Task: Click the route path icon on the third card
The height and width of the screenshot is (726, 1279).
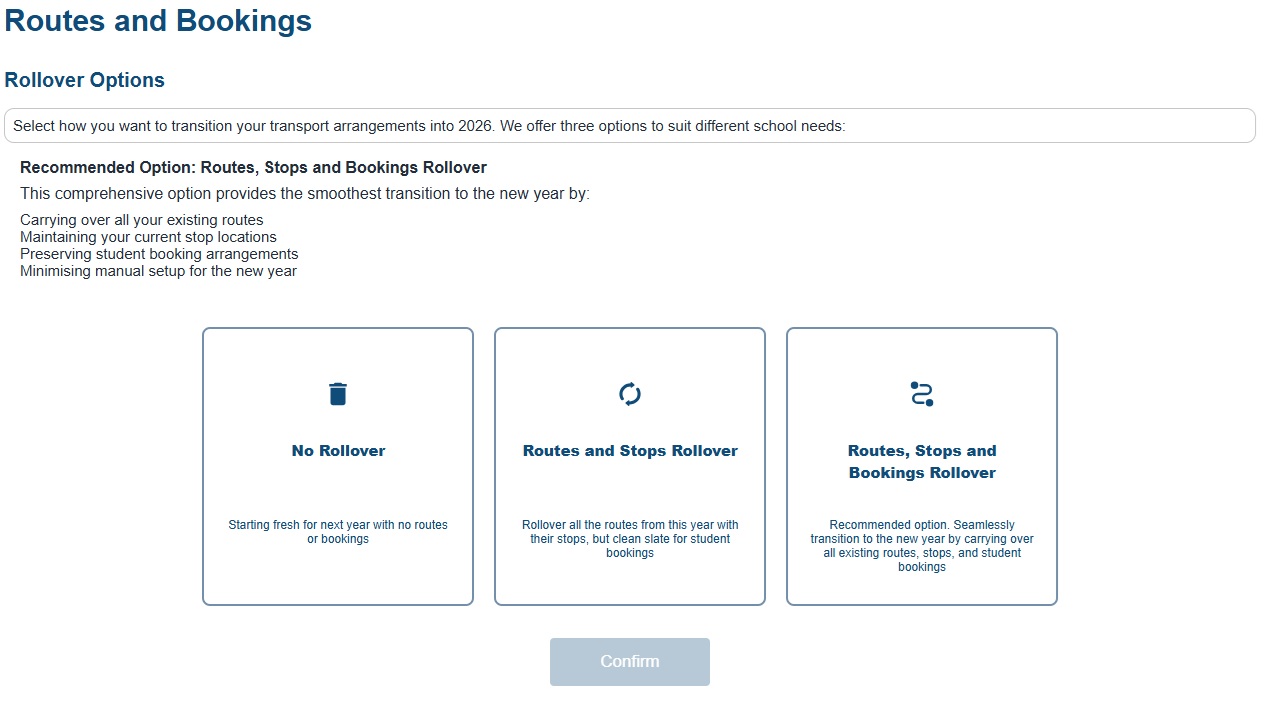Action: pos(922,394)
